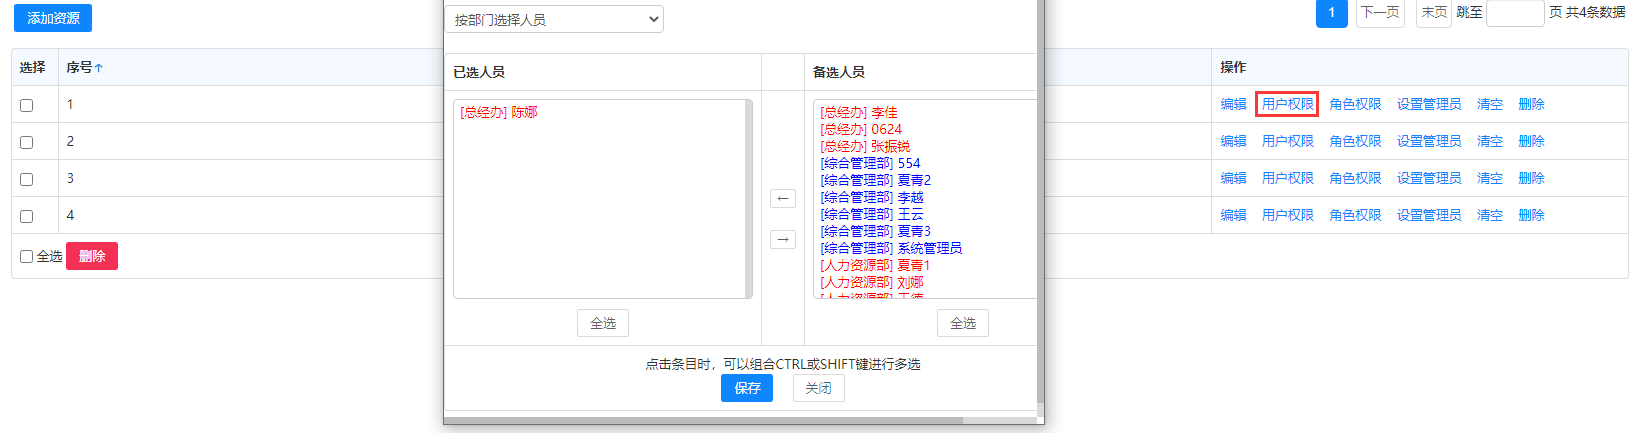This screenshot has width=1646, height=433.
Task: Open 用户权限 for row 1
Action: click(x=1287, y=104)
